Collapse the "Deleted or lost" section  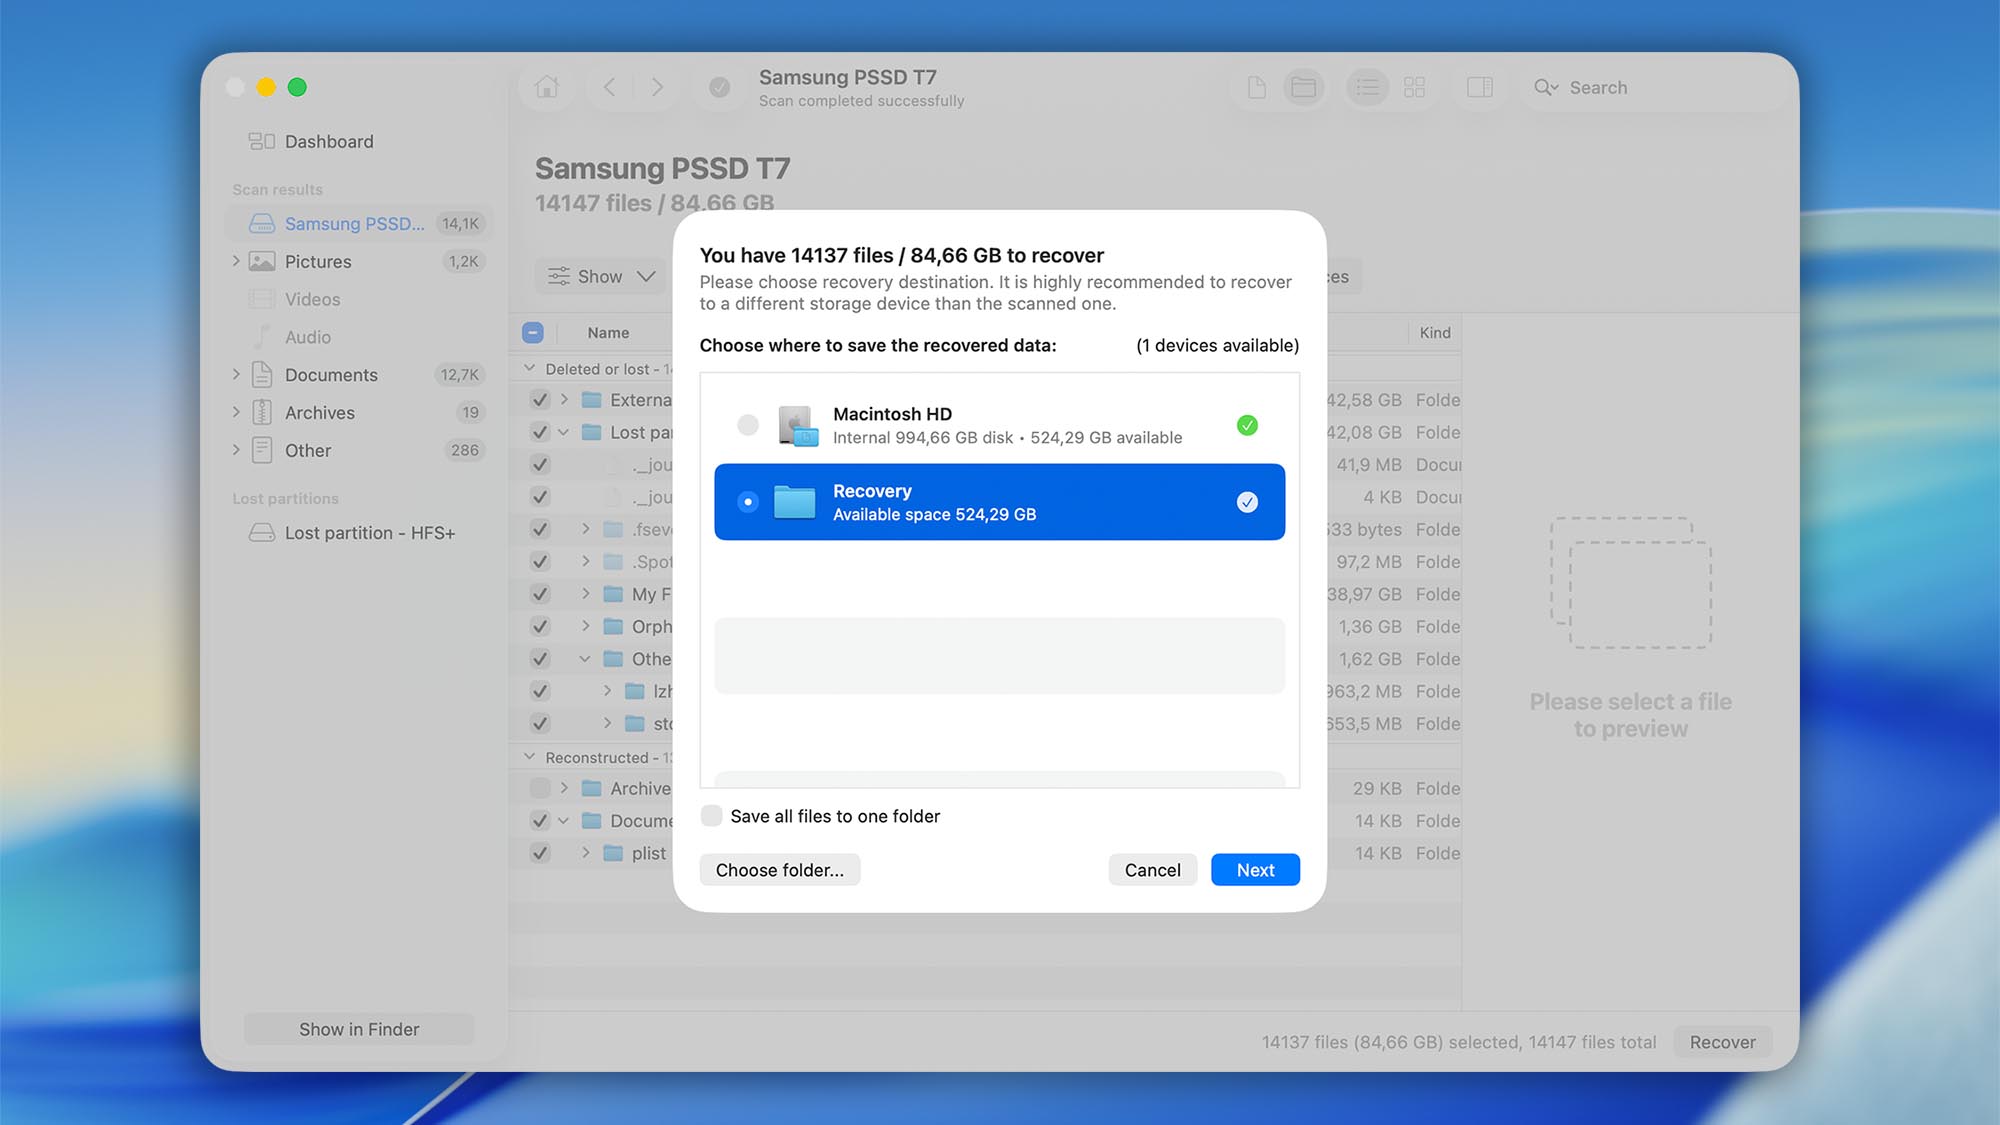[529, 368]
